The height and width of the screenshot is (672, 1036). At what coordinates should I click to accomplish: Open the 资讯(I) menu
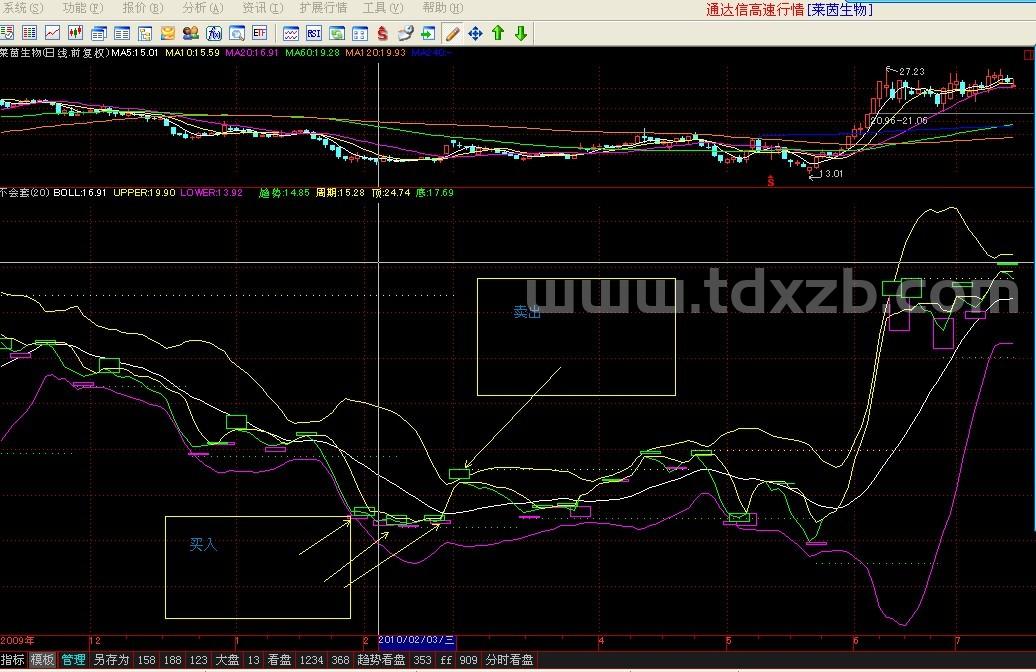pyautogui.click(x=262, y=8)
